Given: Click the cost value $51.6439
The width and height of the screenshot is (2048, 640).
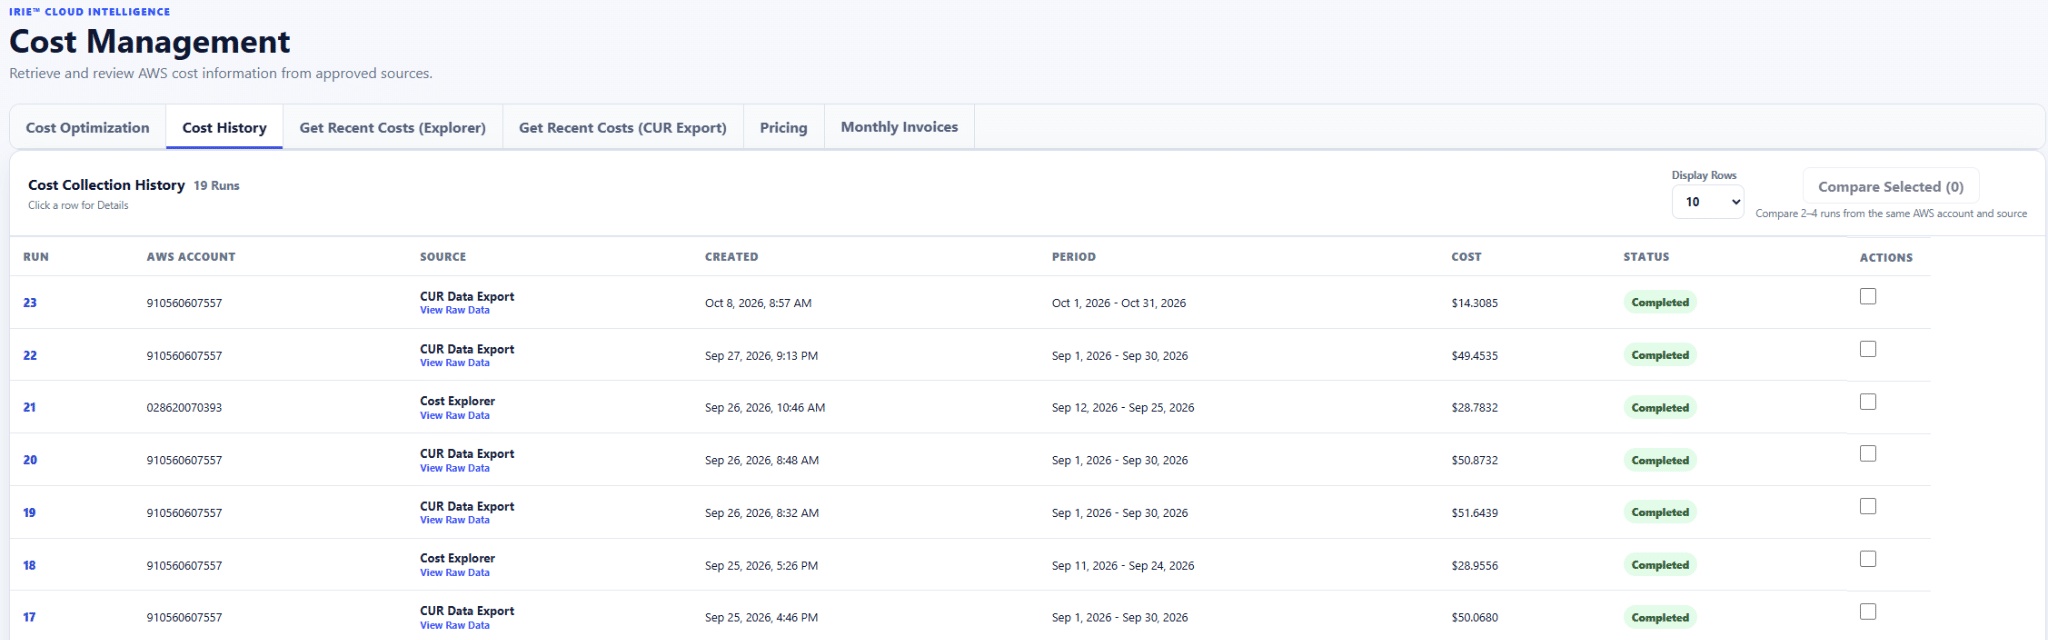Looking at the screenshot, I should pos(1475,513).
